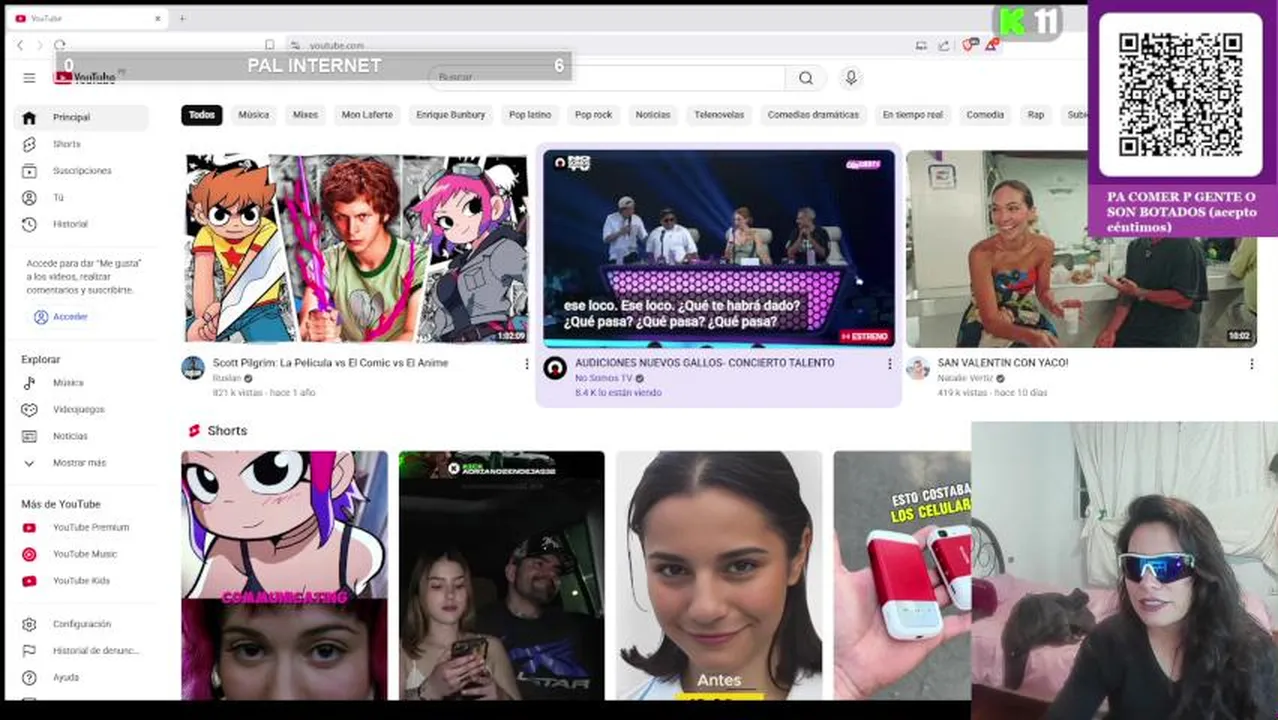This screenshot has width=1278, height=720.
Task: Open Noticias under Explorar
Action: click(82, 437)
